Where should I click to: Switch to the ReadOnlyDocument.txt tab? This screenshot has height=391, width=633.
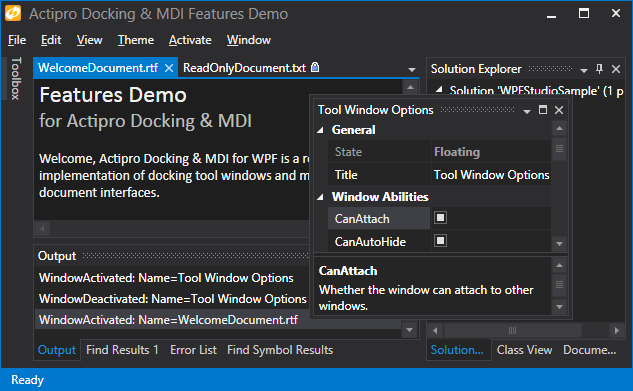click(244, 68)
